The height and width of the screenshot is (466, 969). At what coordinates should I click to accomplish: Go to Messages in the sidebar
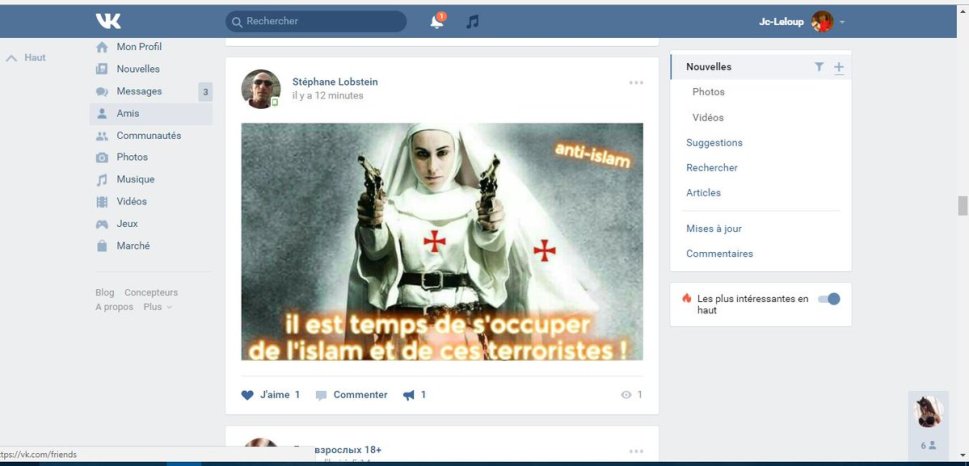[x=139, y=91]
